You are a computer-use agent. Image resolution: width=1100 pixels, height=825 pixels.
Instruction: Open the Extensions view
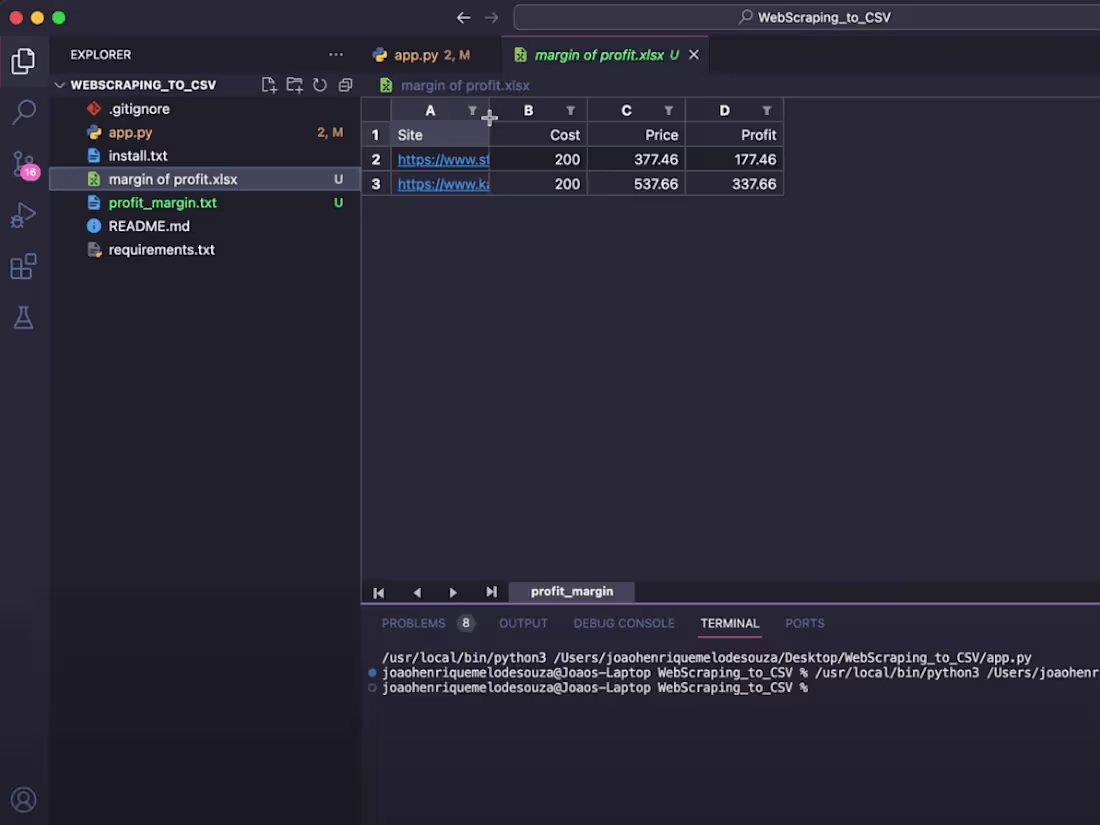(x=24, y=266)
